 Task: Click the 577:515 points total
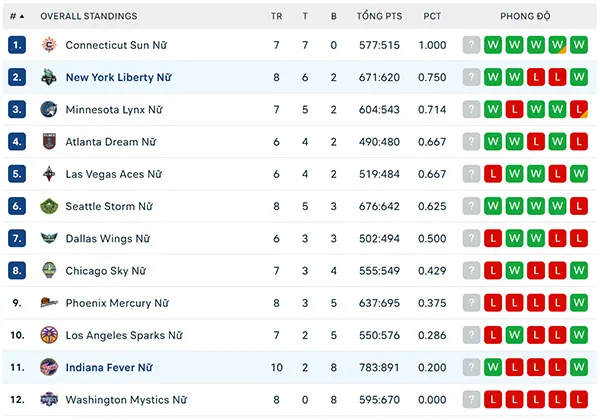coord(379,45)
